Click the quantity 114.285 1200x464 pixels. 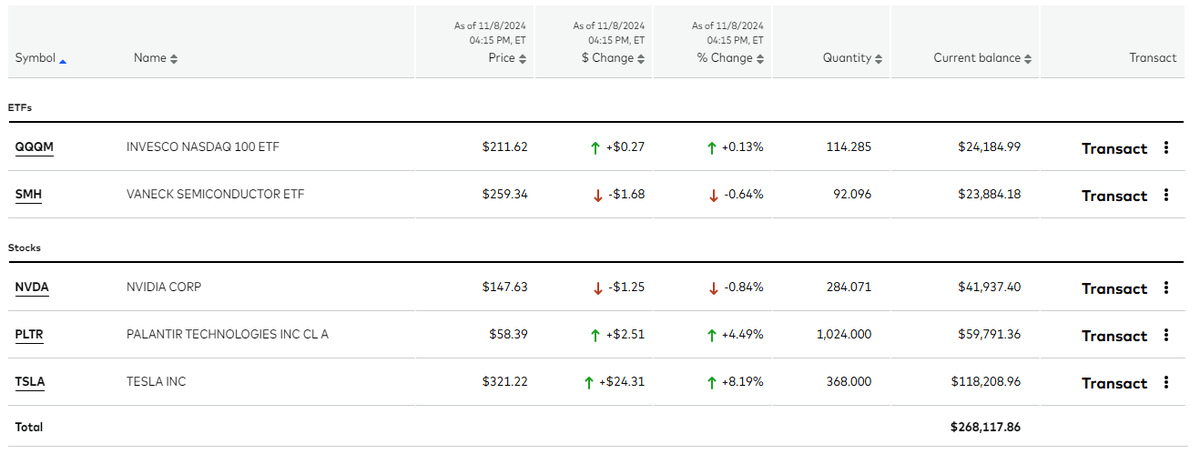click(x=849, y=147)
